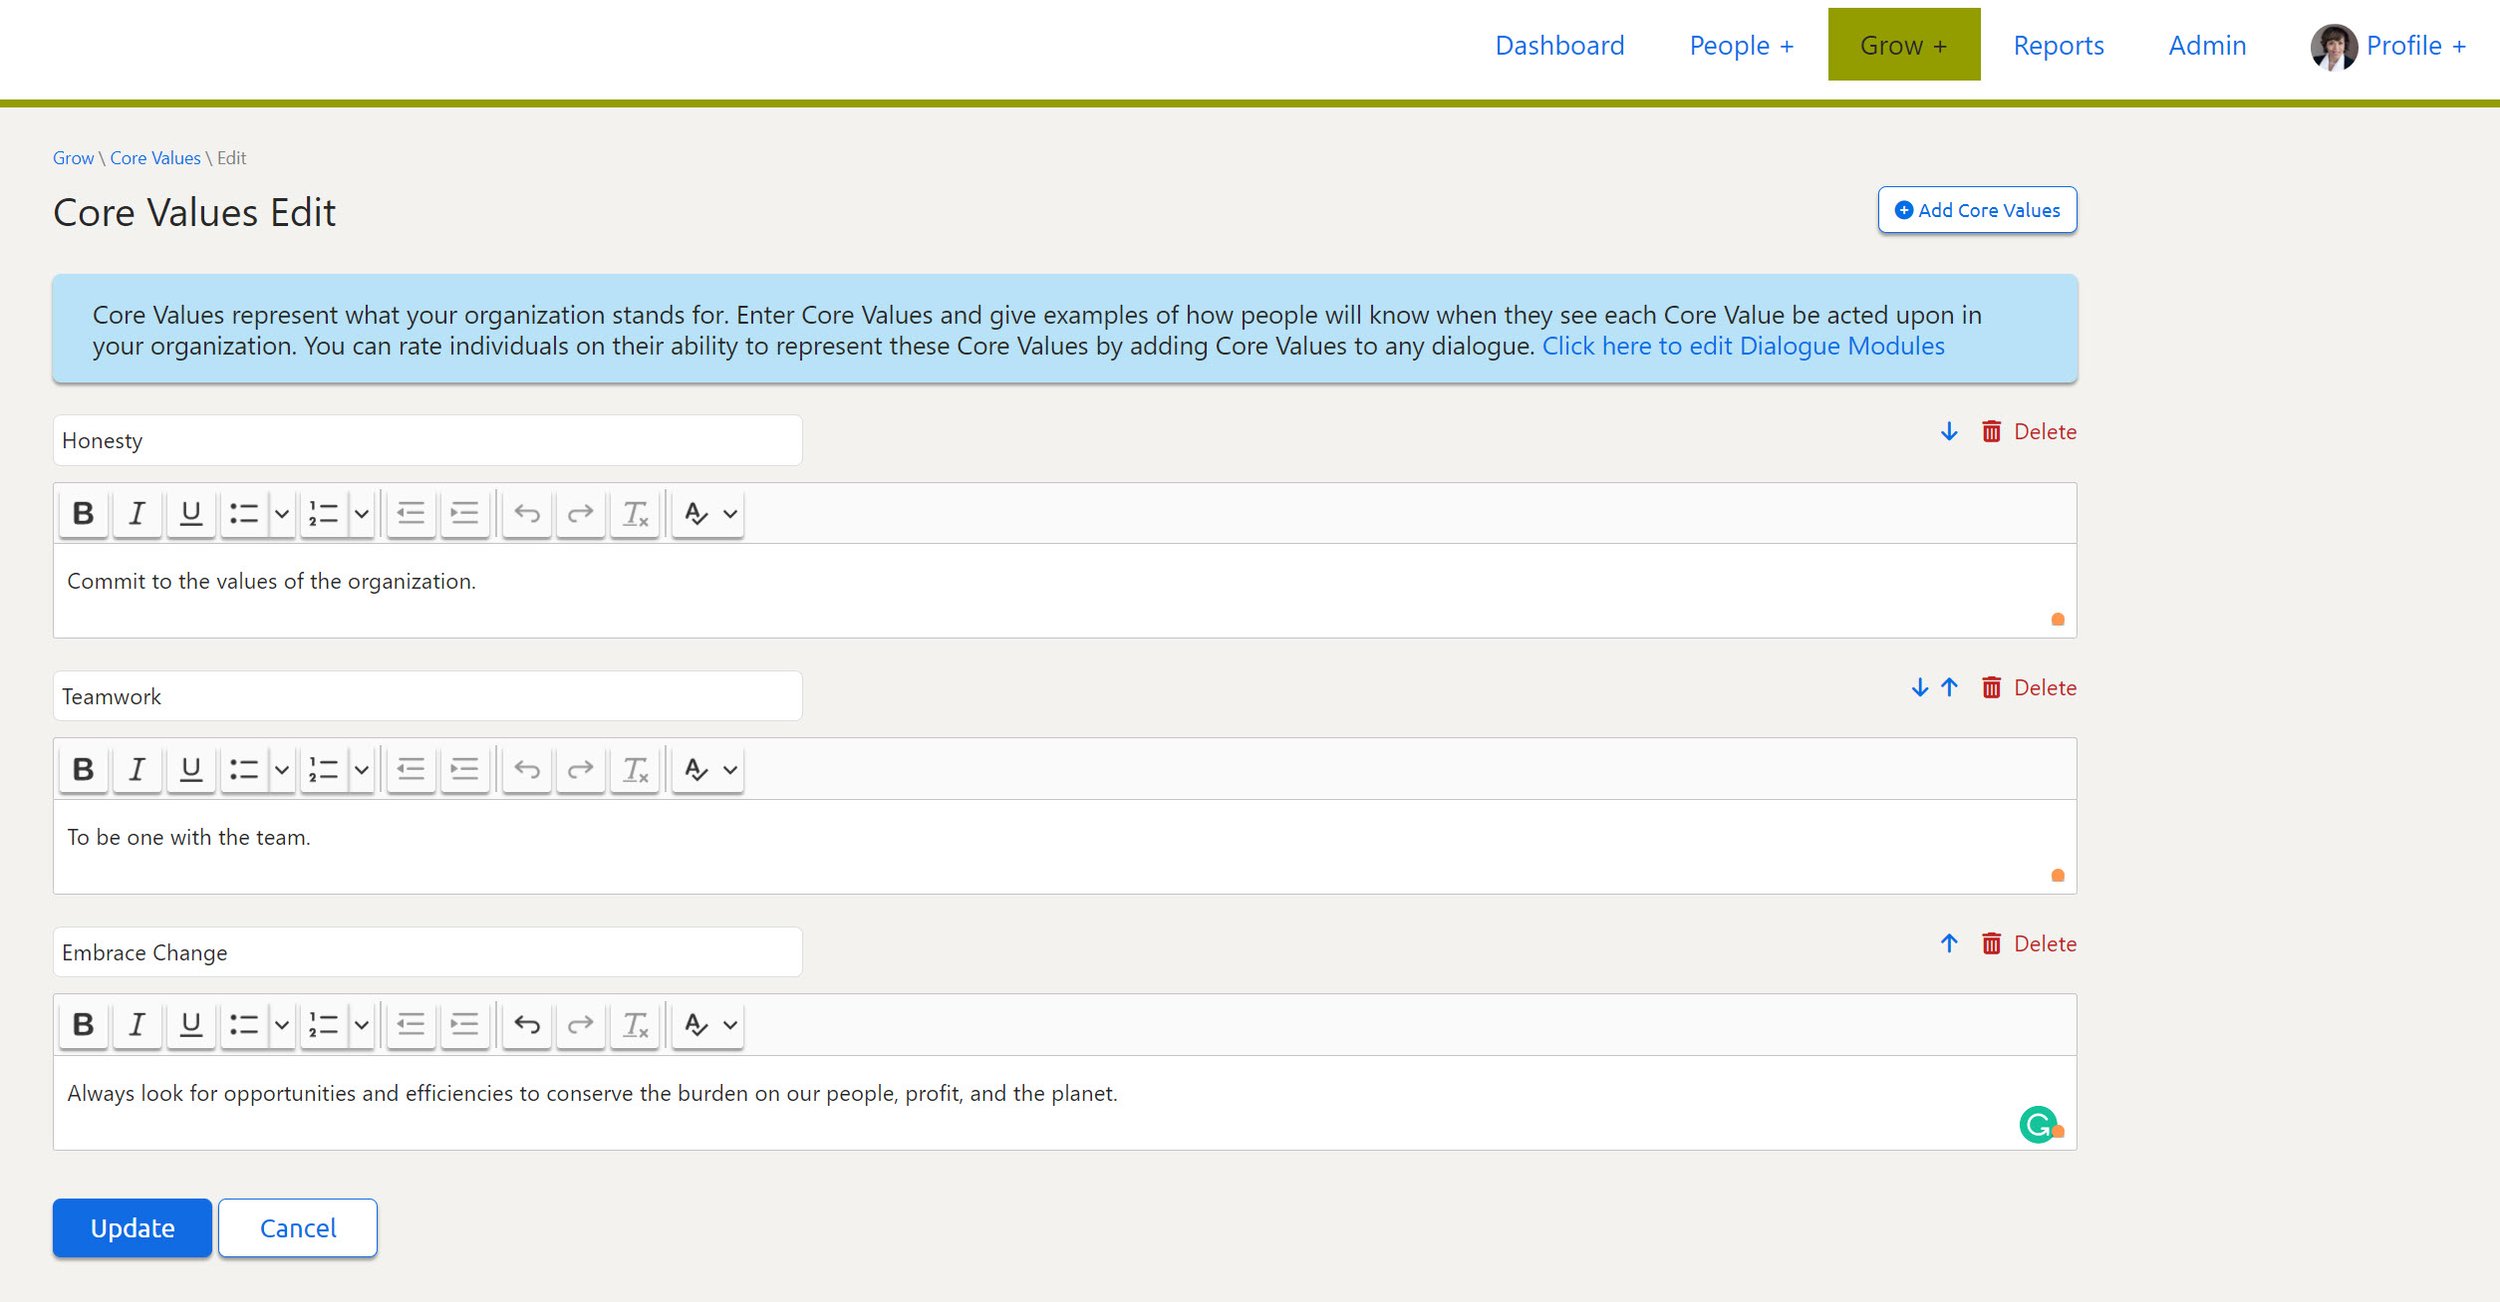2500x1302 pixels.
Task: Open numbered list dropdown in Teamwork editor
Action: [362, 769]
